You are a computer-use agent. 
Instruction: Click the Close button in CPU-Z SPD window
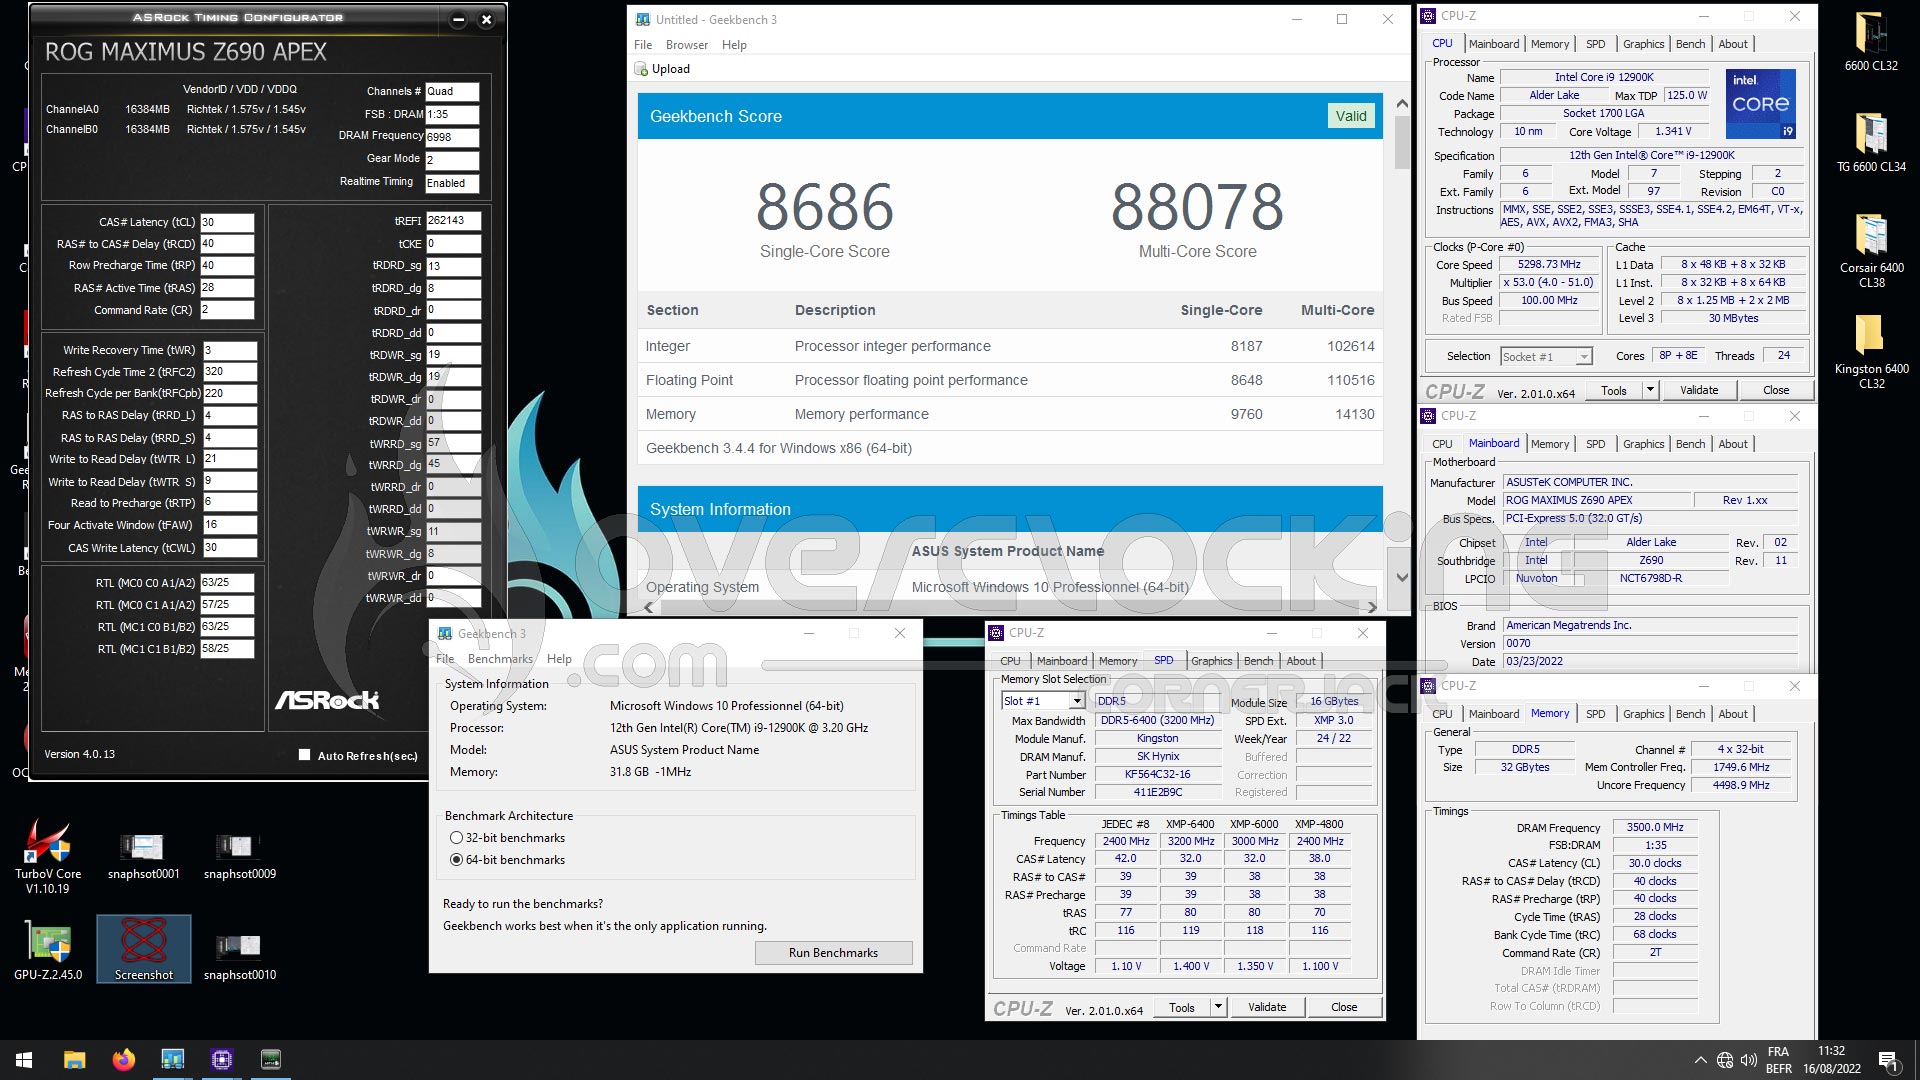[1344, 1007]
